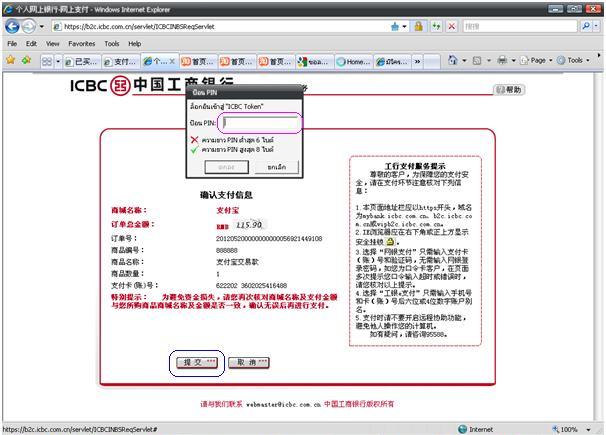This screenshot has width=606, height=435.
Task: Open the View menu
Action: 53,44
